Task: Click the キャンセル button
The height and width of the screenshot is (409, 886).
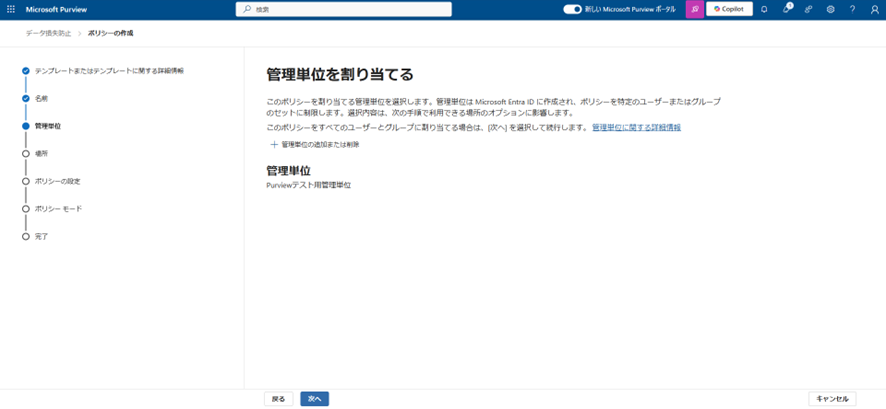Action: (832, 399)
